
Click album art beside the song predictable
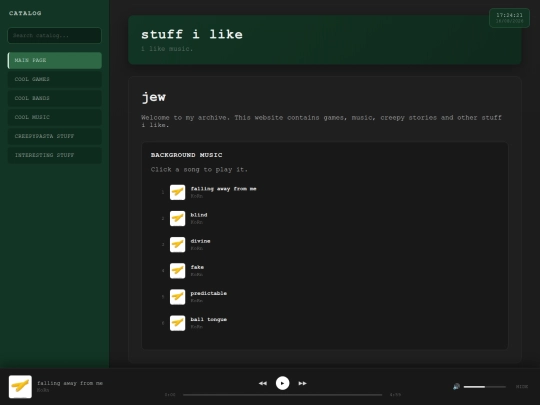point(177,297)
